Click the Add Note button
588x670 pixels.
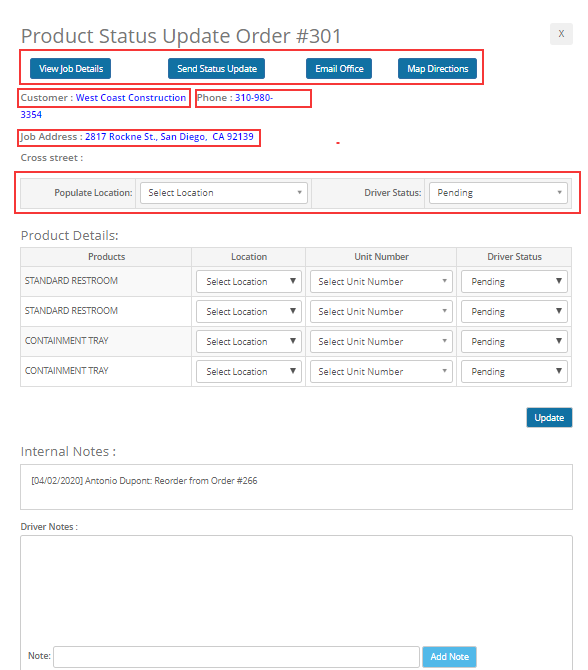tap(450, 657)
